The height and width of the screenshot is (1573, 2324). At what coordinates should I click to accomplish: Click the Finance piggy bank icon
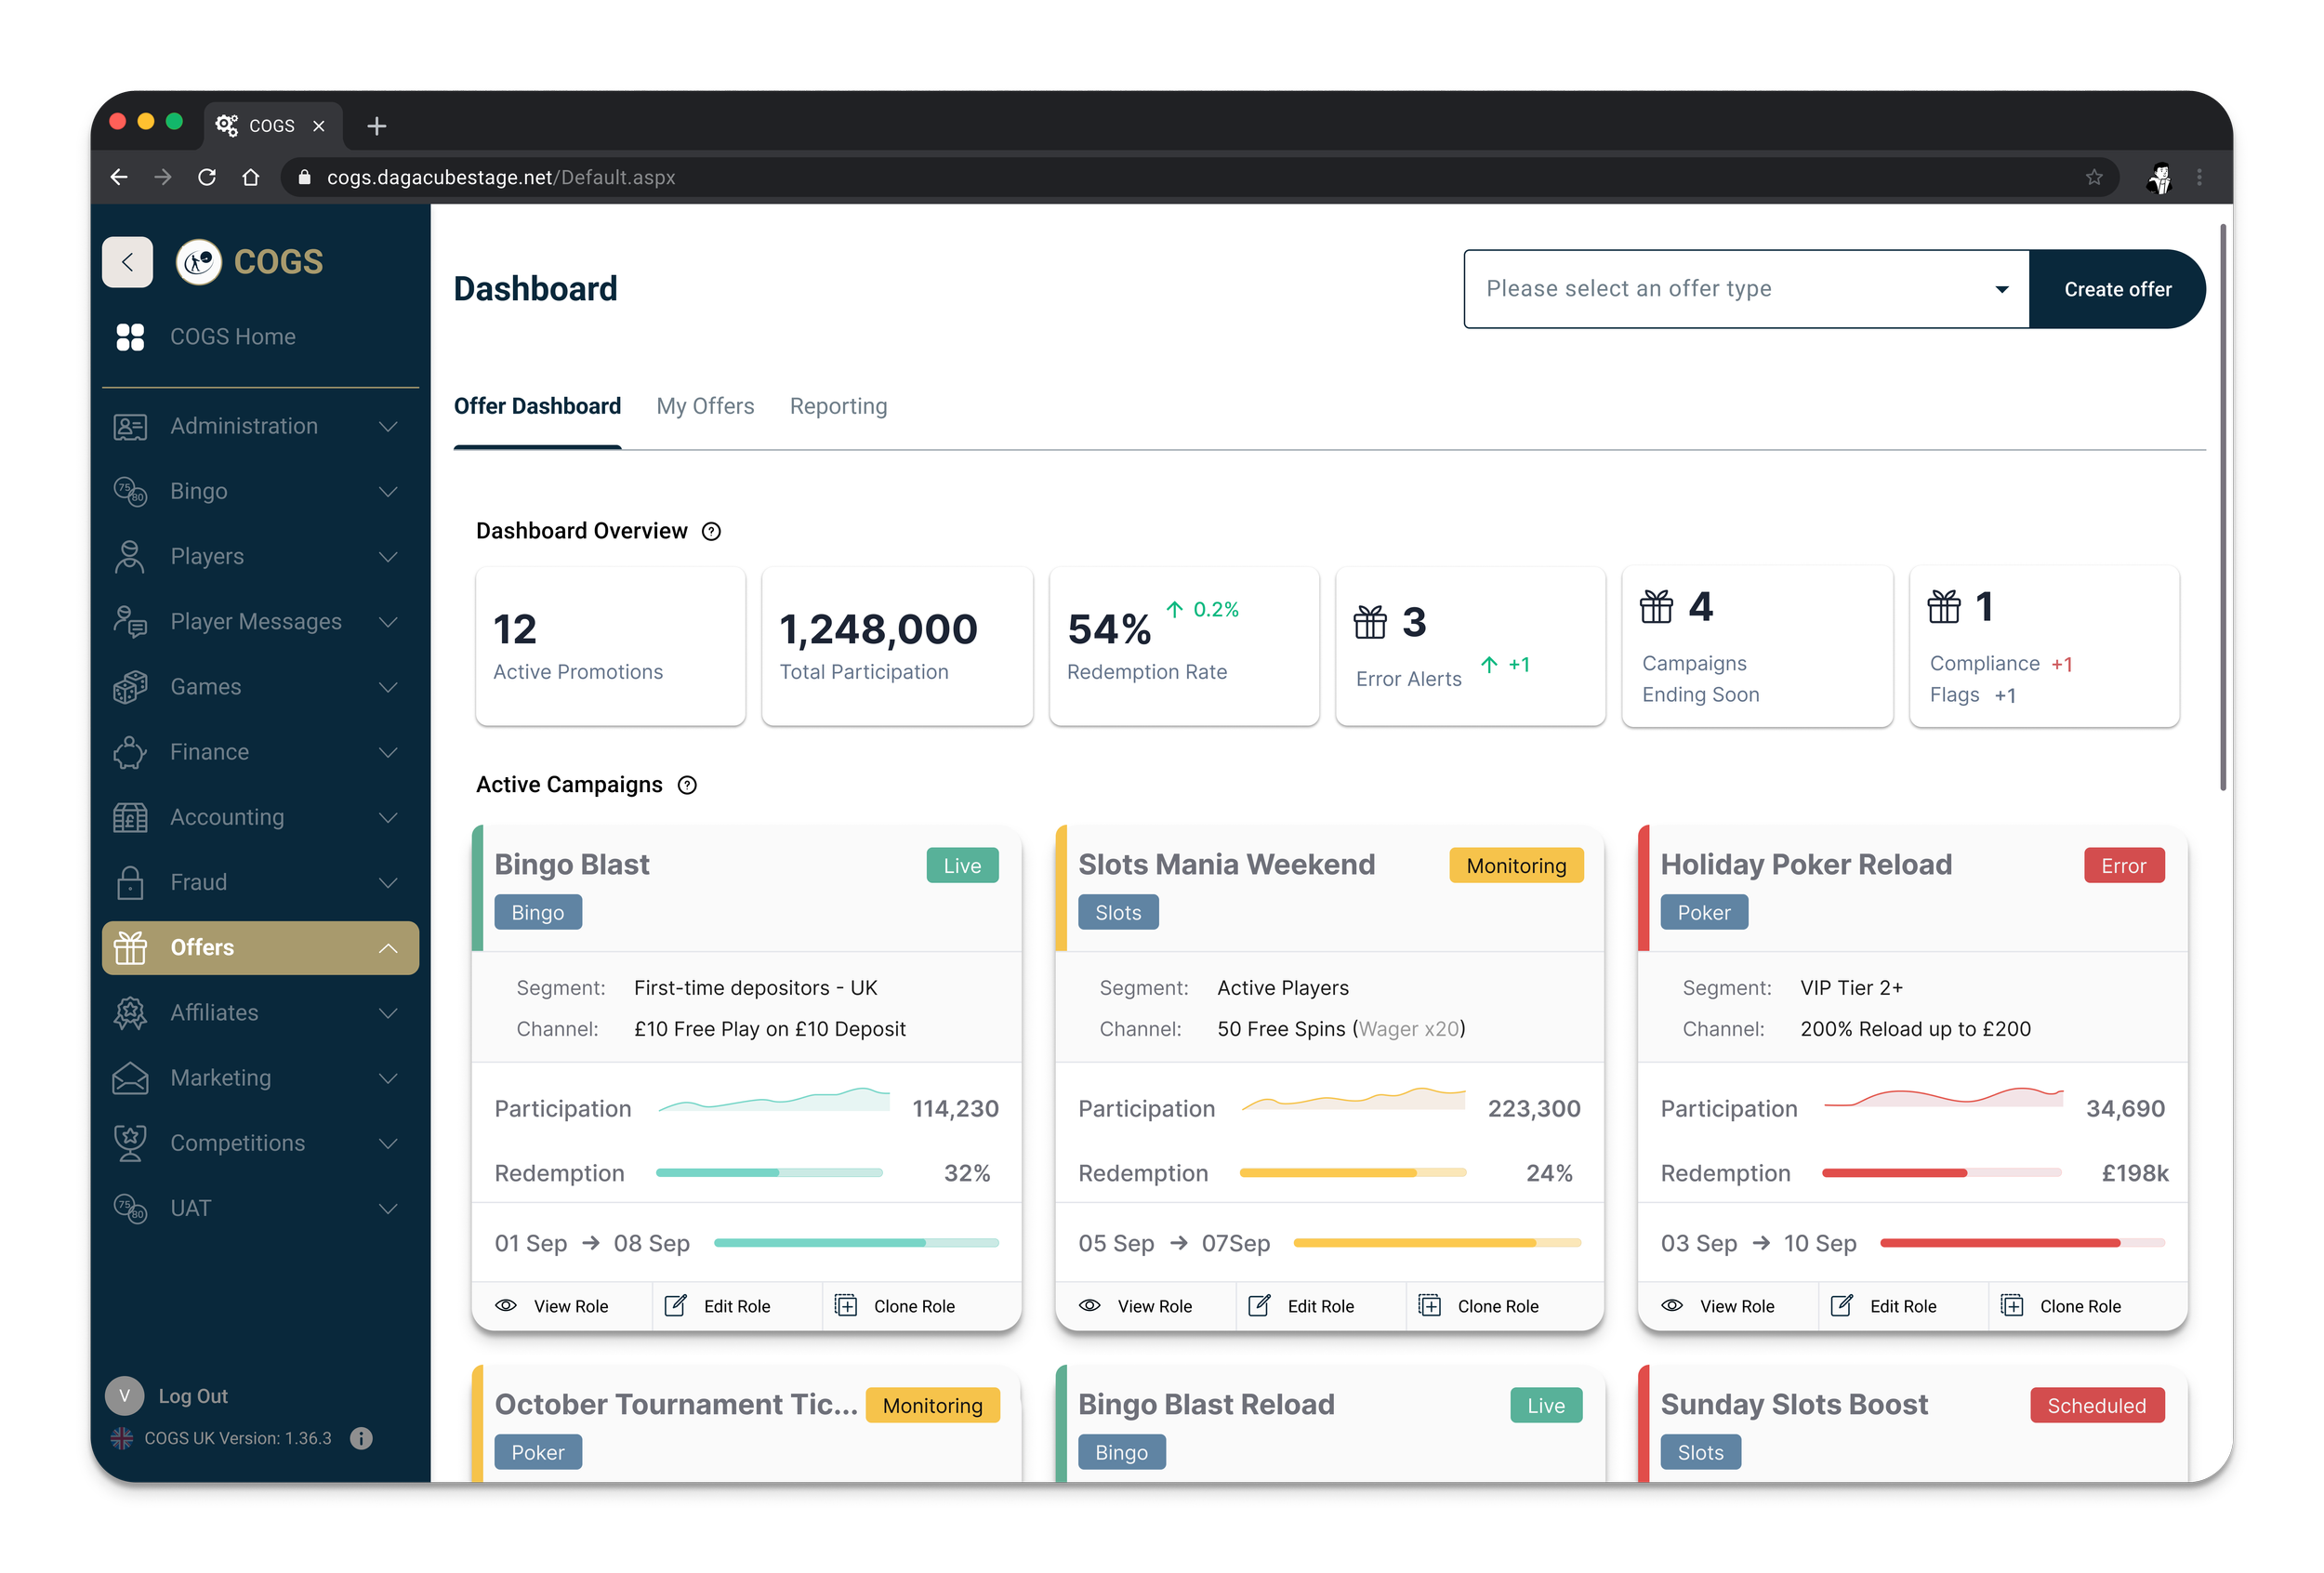(130, 752)
